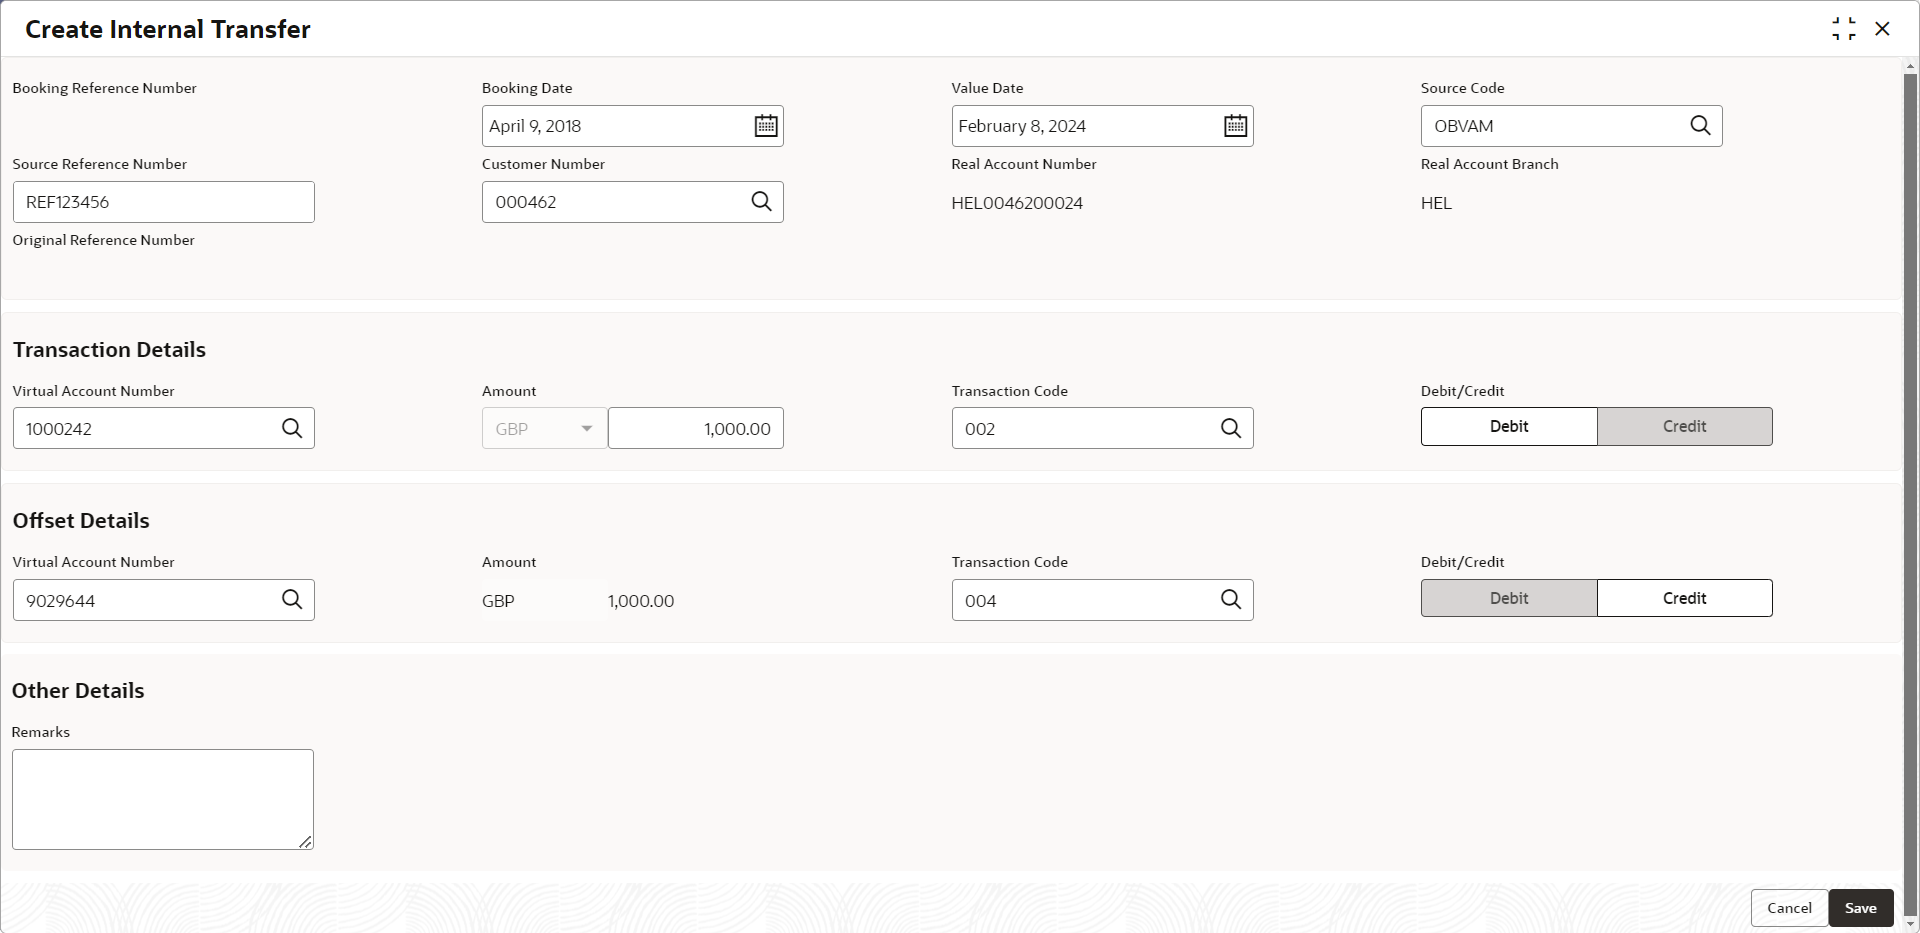Click the transaction Amount field showing 1,000.00
Image resolution: width=1920 pixels, height=933 pixels.
696,428
